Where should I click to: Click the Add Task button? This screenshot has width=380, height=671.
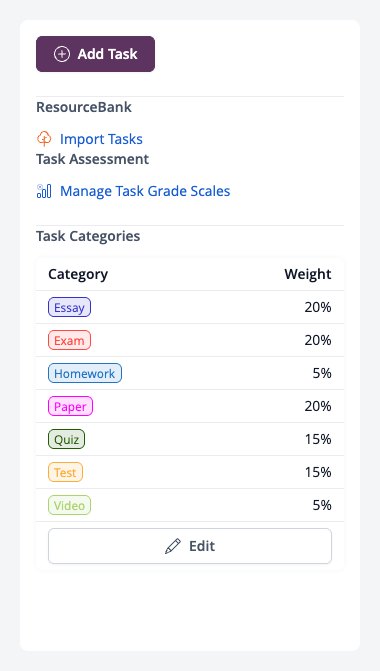(95, 54)
